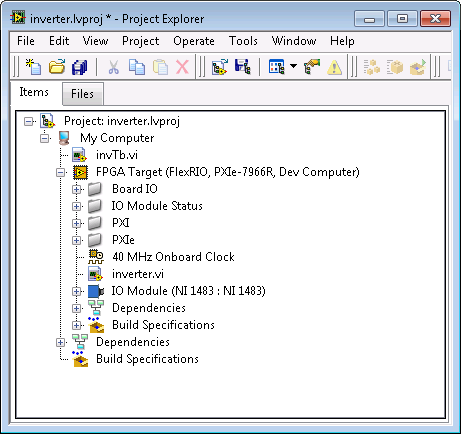461x434 pixels.
Task: Open the File menu
Action: 26,41
